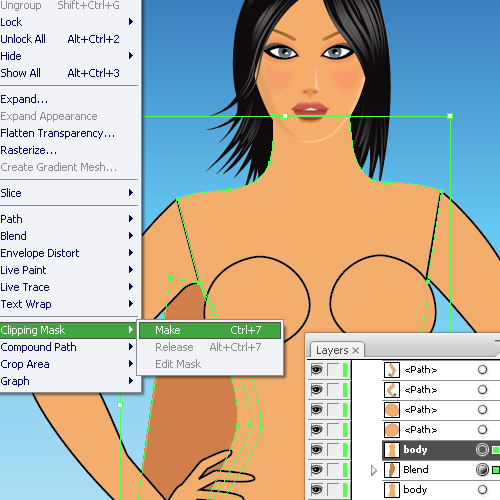Expand the Blend layer disclosure triangle
500x500 pixels.
click(x=374, y=470)
